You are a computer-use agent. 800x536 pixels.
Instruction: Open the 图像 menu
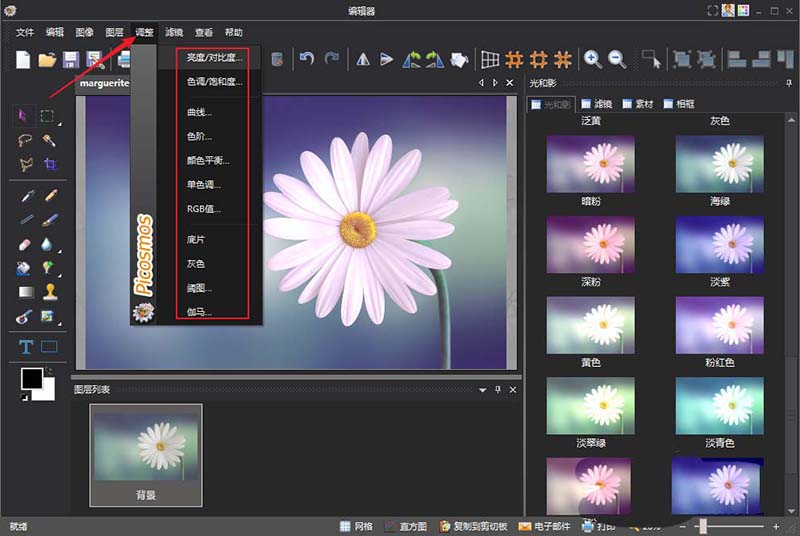(84, 32)
